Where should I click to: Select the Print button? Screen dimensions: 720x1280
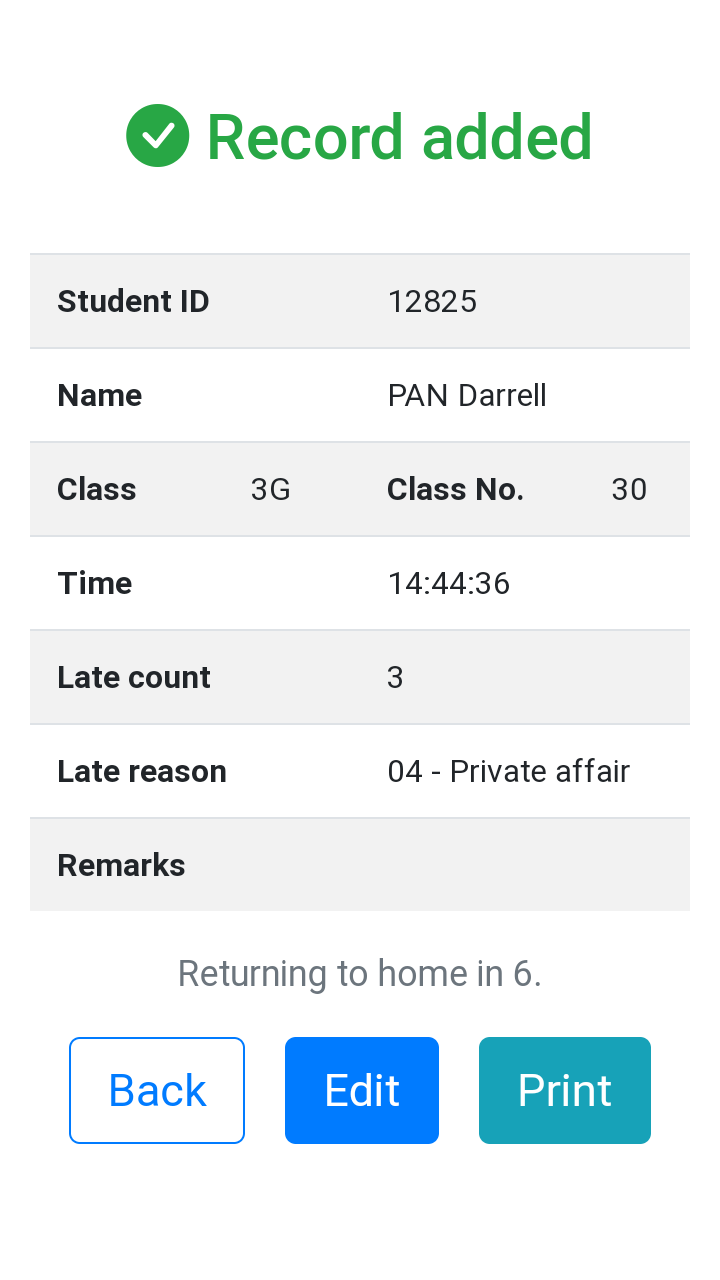[564, 1090]
